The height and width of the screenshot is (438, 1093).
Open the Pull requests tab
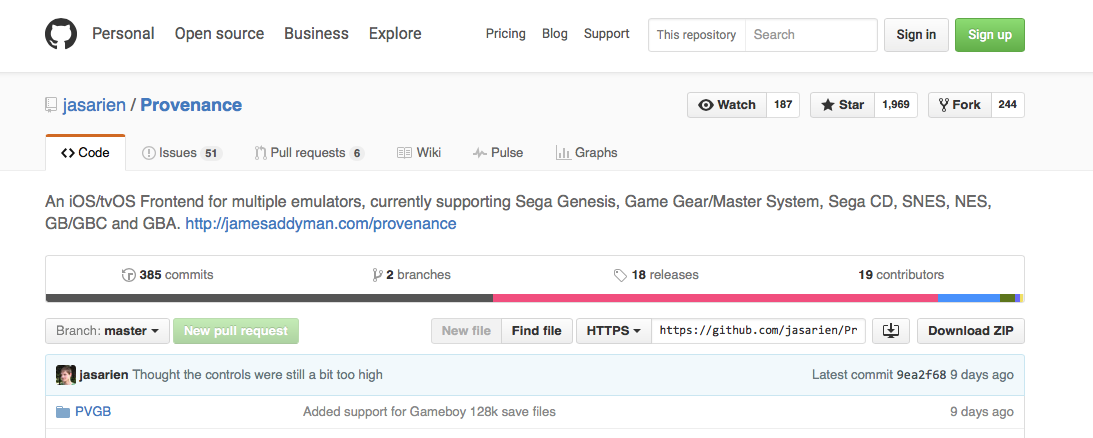309,153
